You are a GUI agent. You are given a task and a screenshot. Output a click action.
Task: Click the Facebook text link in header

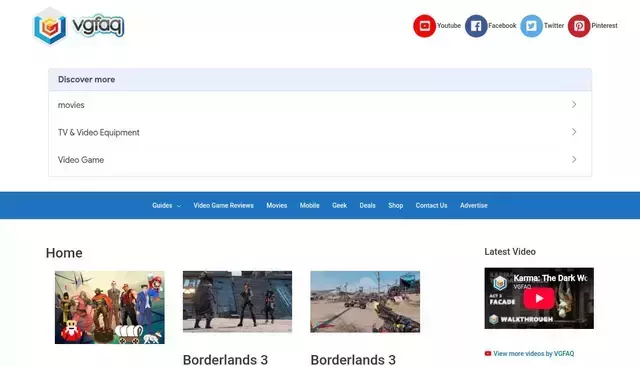[502, 26]
